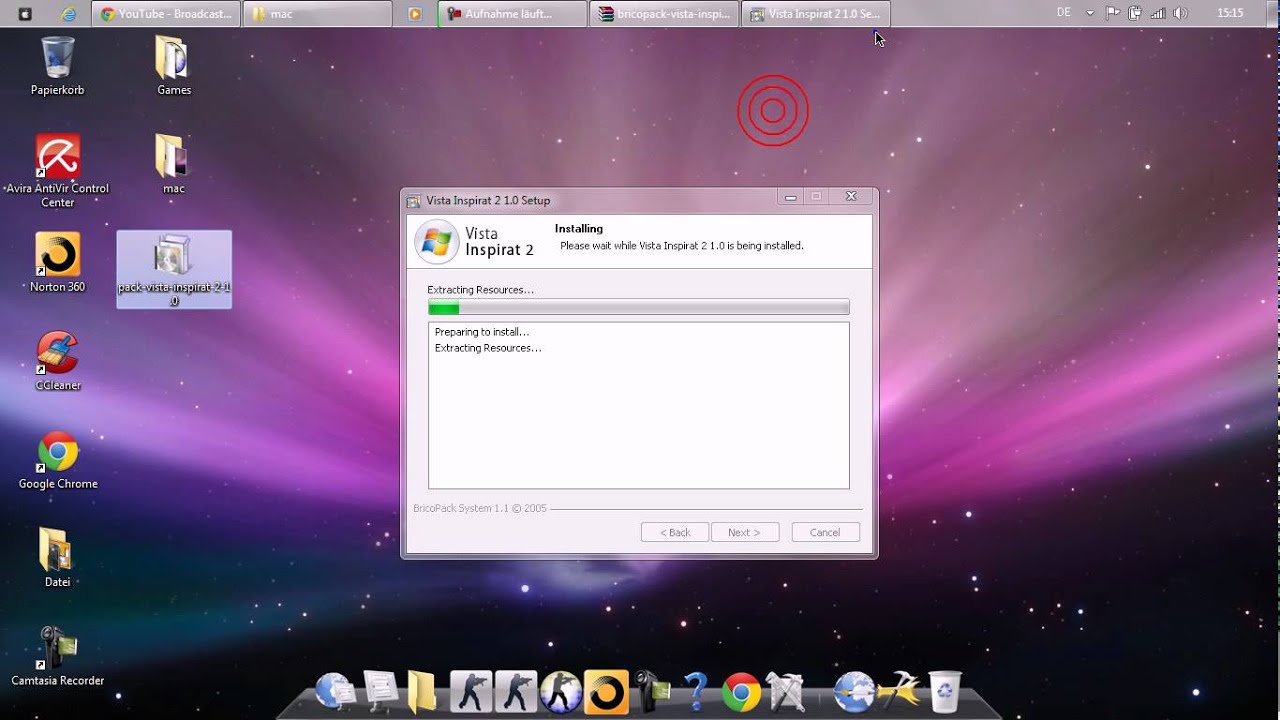Open the camcorder icon in the dock
This screenshot has height=720, width=1280.
(651, 691)
